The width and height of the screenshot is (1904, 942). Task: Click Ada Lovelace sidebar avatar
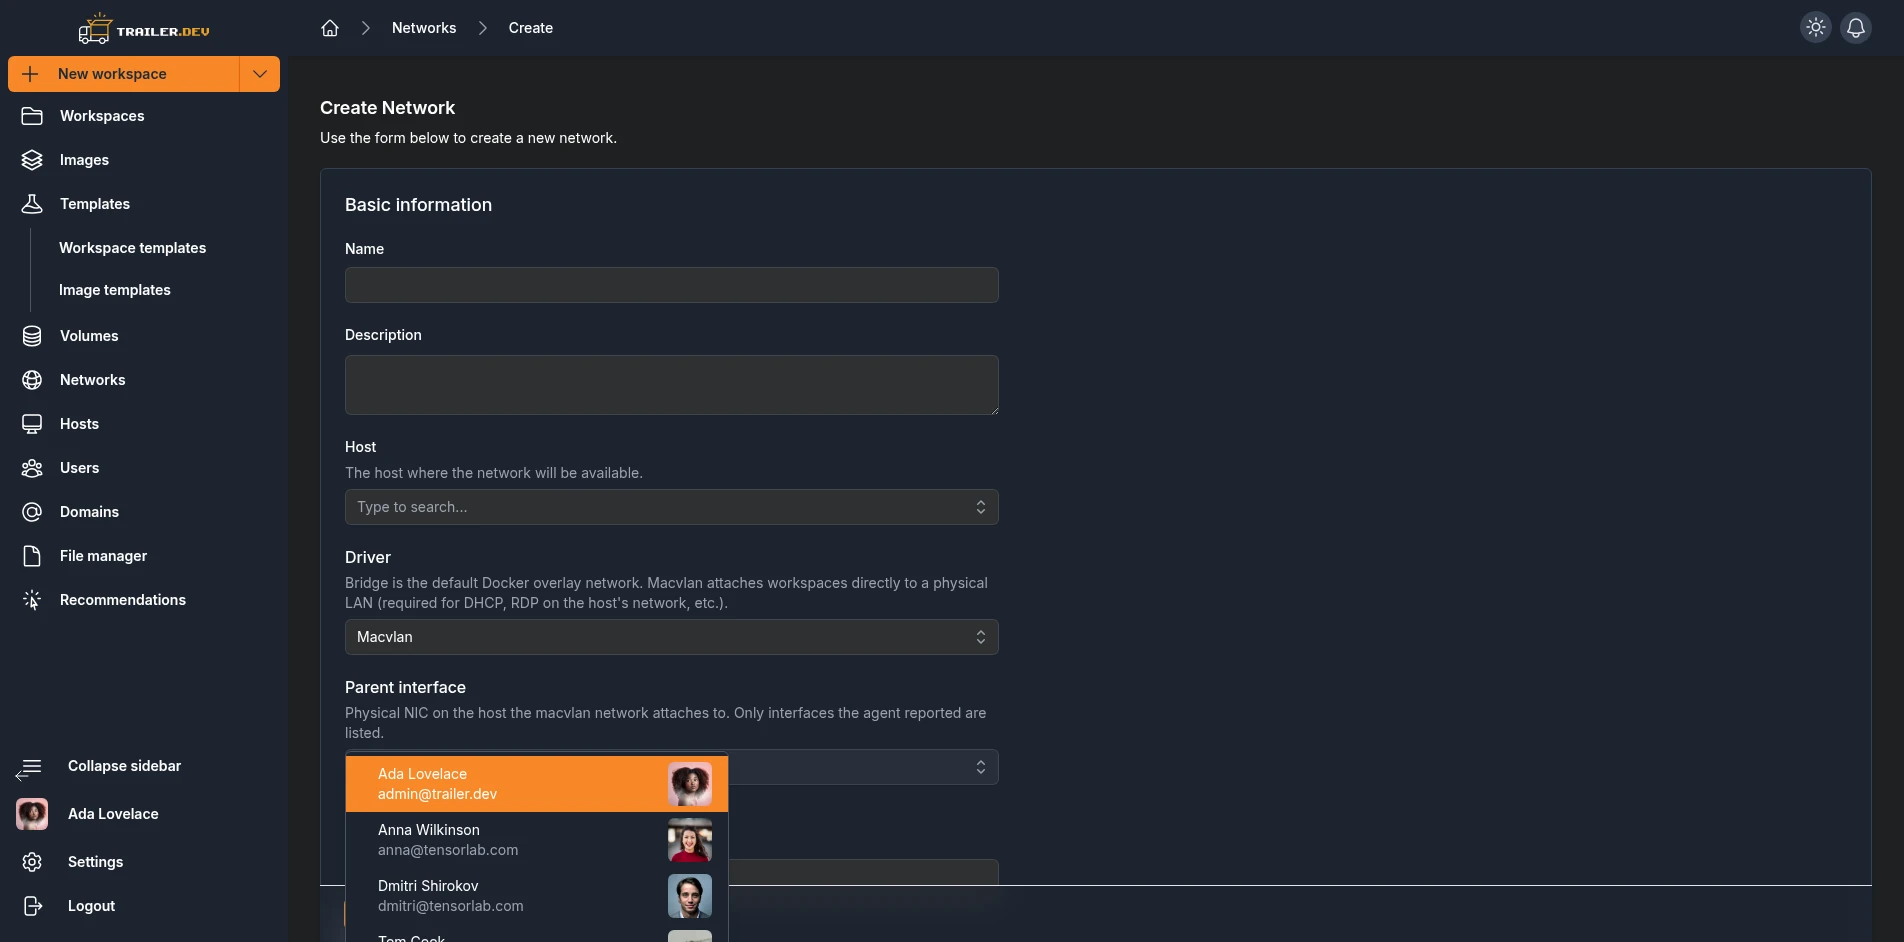(32, 814)
